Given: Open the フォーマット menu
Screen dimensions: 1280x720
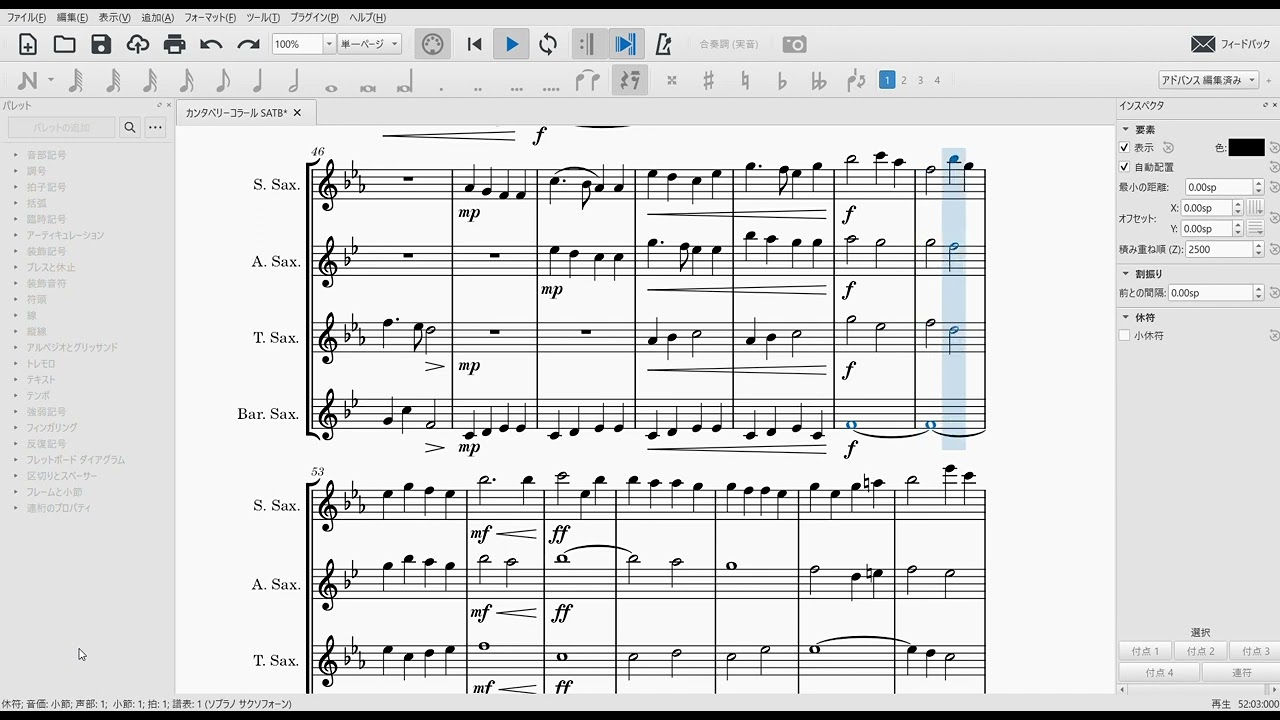Looking at the screenshot, I should (x=210, y=17).
